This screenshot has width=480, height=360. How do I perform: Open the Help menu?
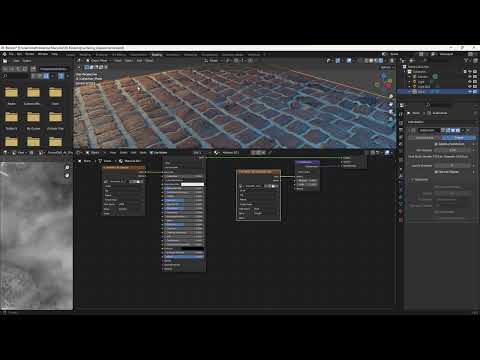(55, 54)
